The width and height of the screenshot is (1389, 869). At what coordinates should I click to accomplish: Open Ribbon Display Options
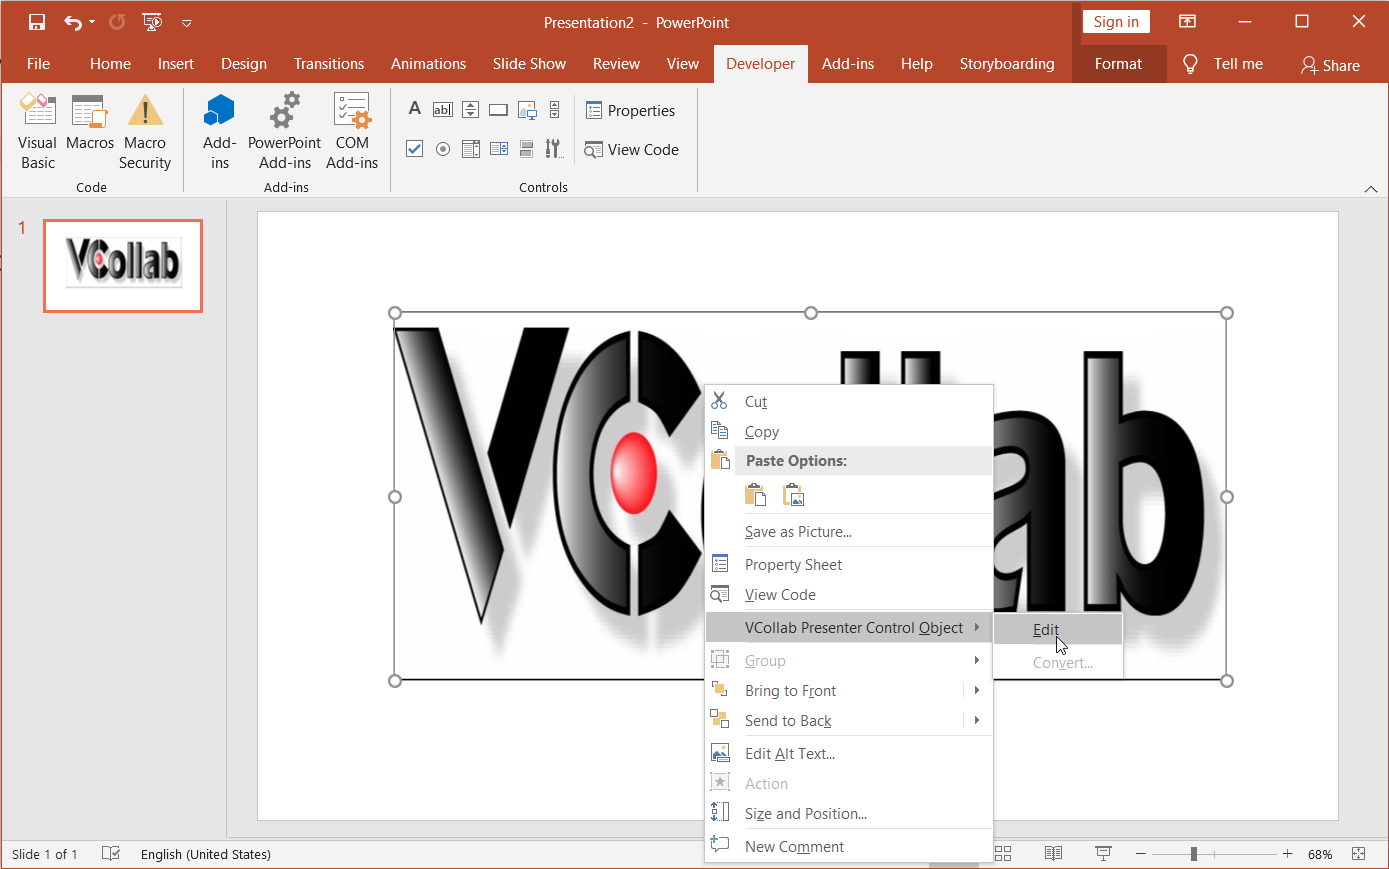point(1187,22)
